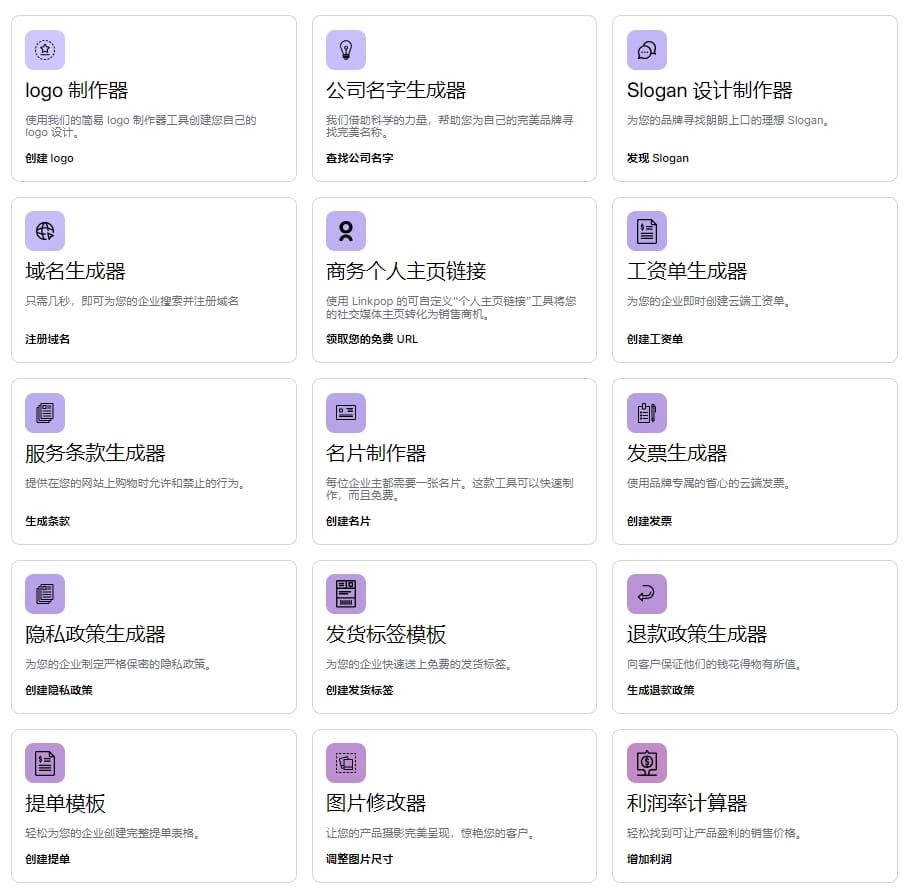Select the 图片修改器 crop icon
906x891 pixels.
click(345, 762)
